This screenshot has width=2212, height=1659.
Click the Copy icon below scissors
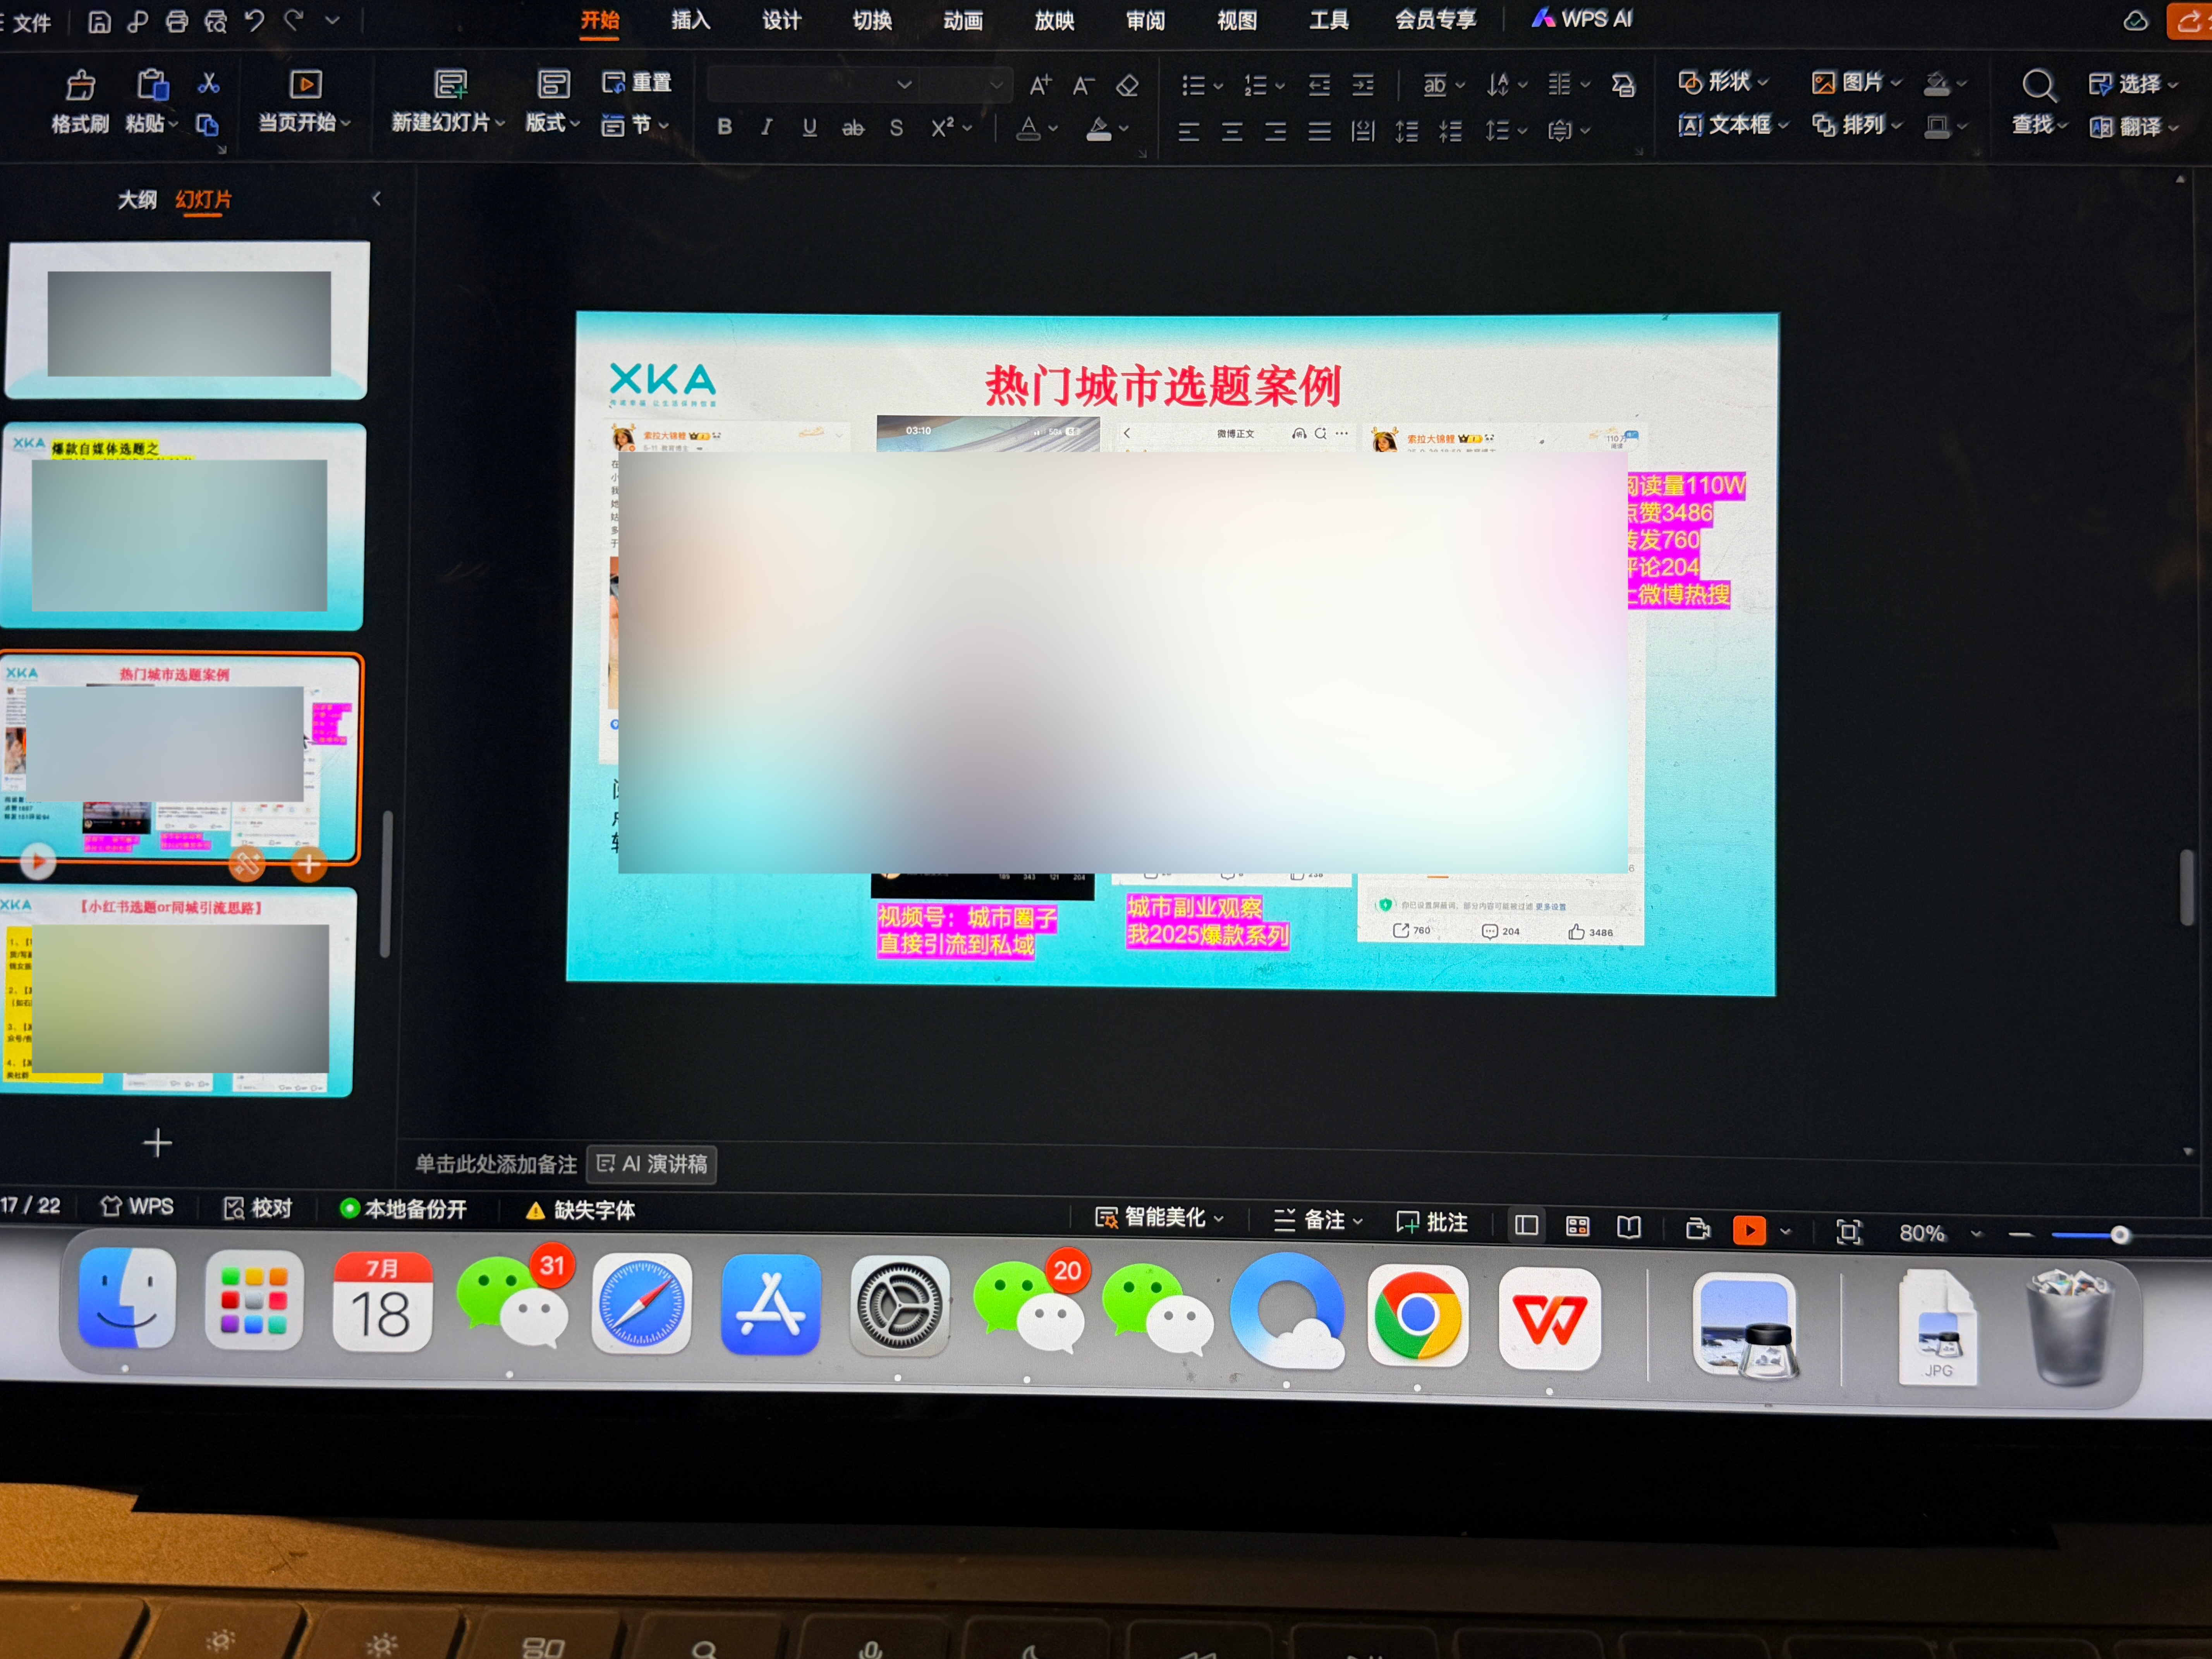click(207, 125)
